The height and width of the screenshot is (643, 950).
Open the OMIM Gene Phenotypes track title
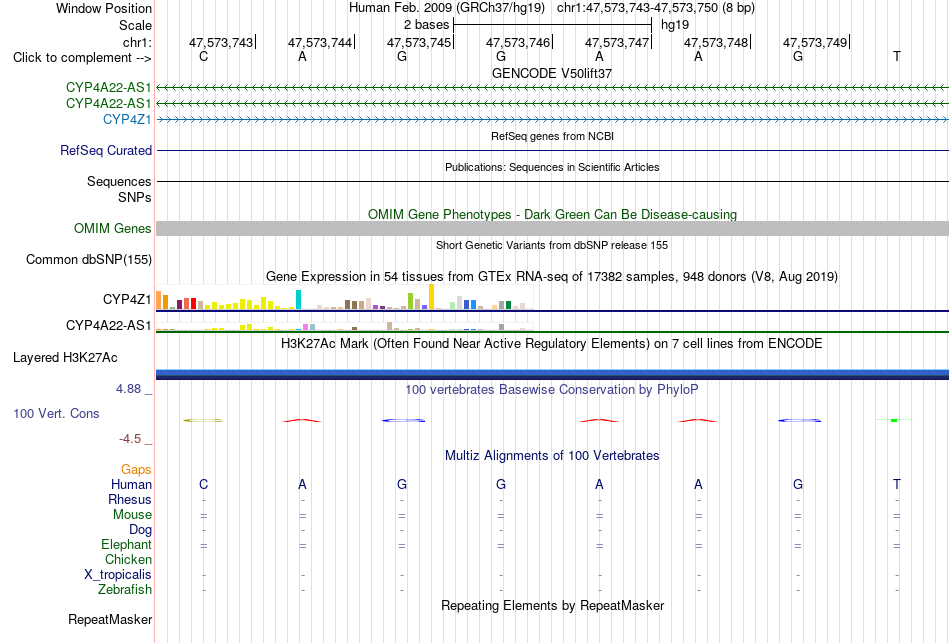552,215
